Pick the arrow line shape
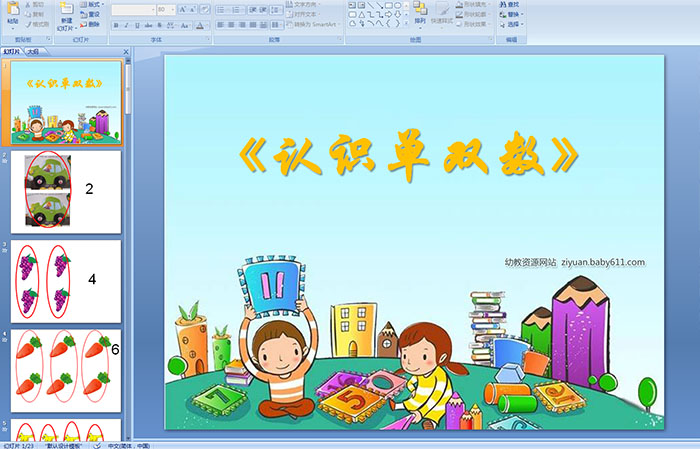This screenshot has height=449, width=700. [379, 5]
